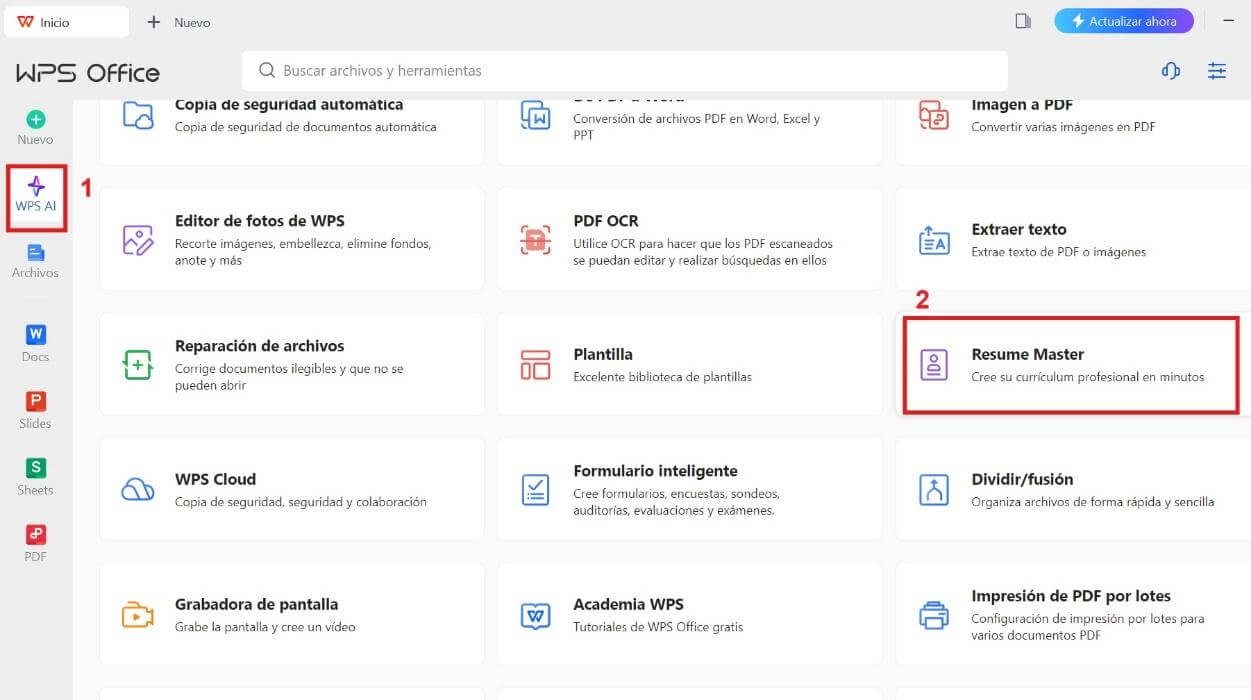Click 'Recorte imágenes, embellezca, elimine fondos' text
Screen dimensions: 1251x700
tap(303, 244)
